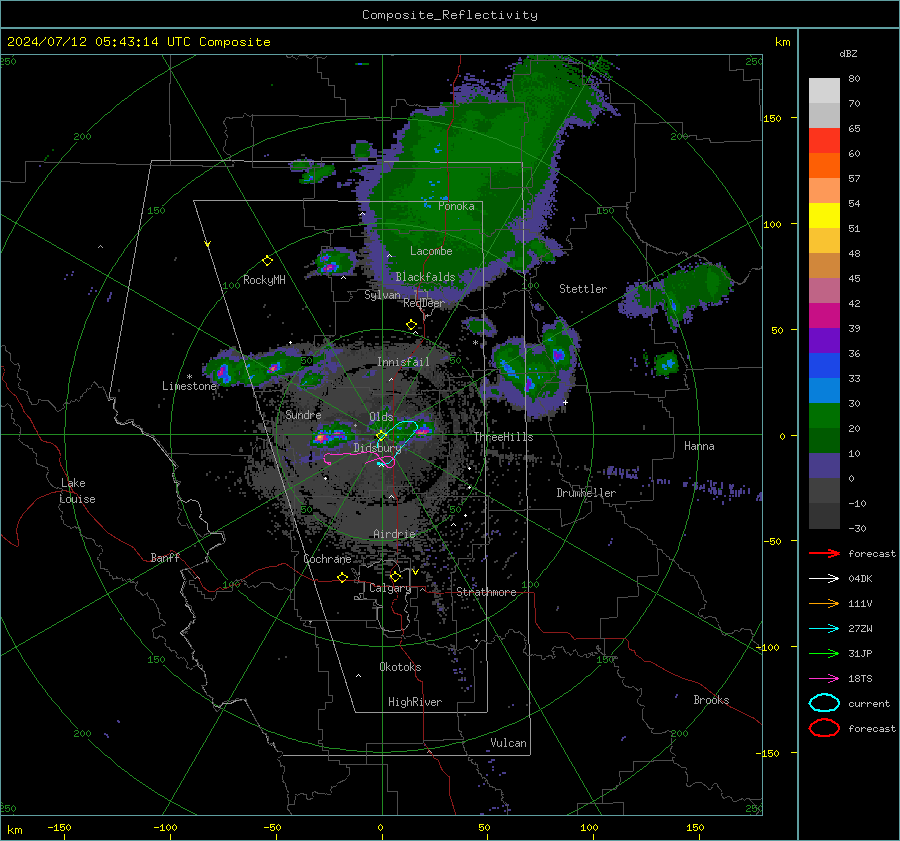Select the orange 111V arrow legend icon
This screenshot has width=900, height=841.
coord(824,603)
